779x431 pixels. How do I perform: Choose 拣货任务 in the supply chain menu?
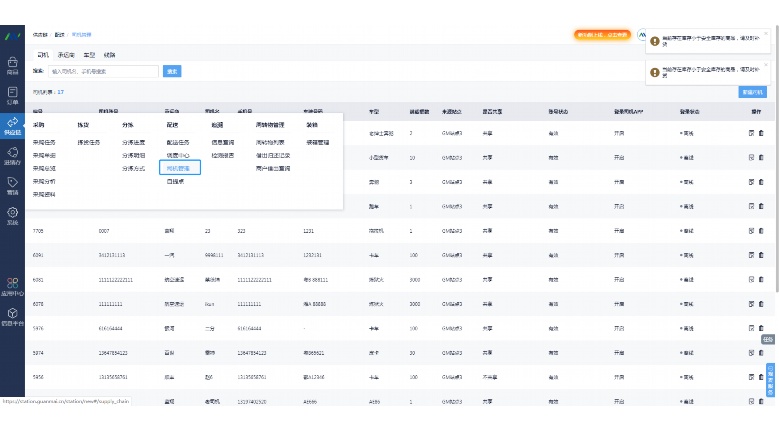click(x=88, y=143)
